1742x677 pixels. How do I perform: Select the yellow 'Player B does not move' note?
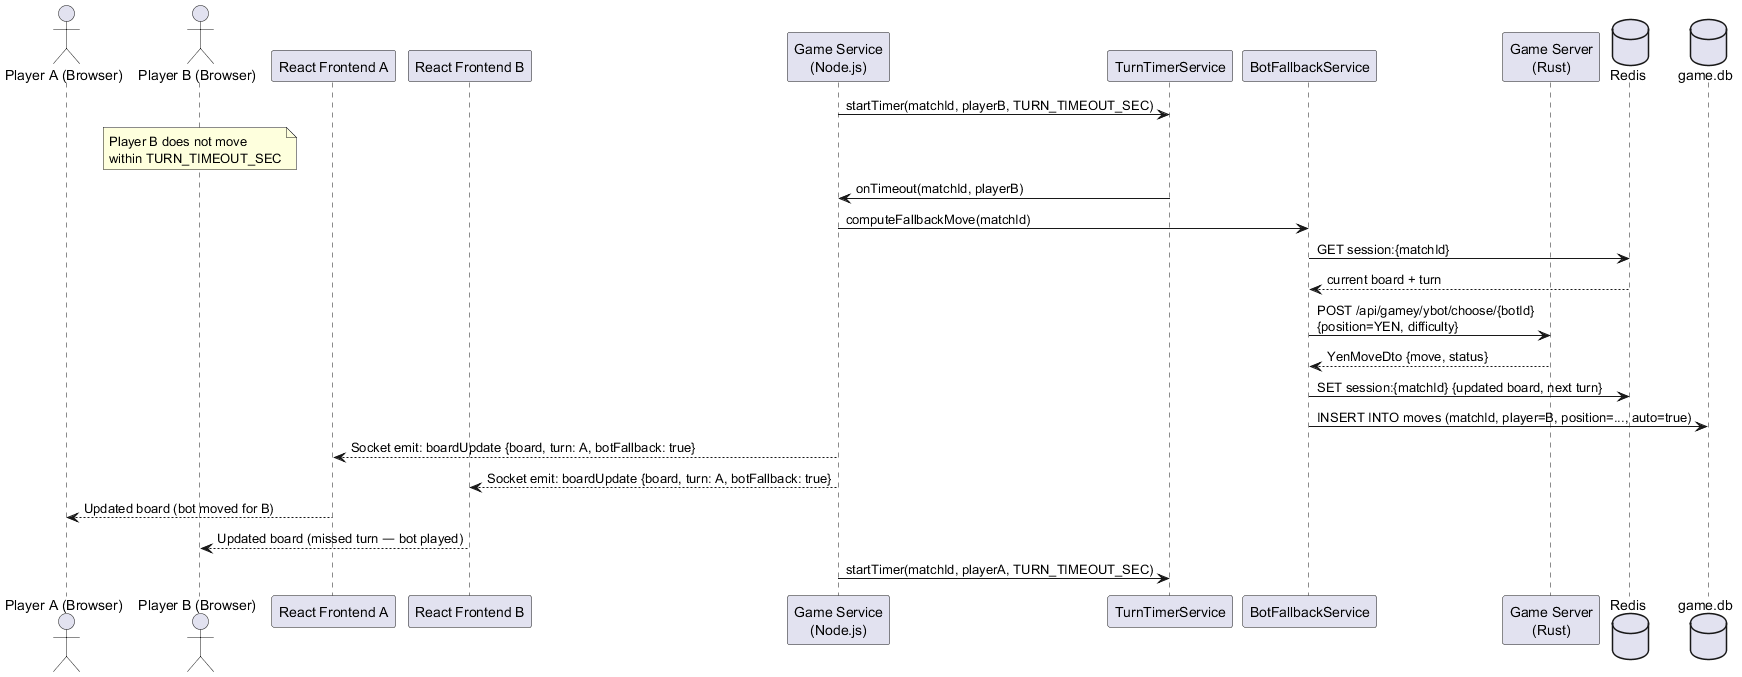point(199,149)
